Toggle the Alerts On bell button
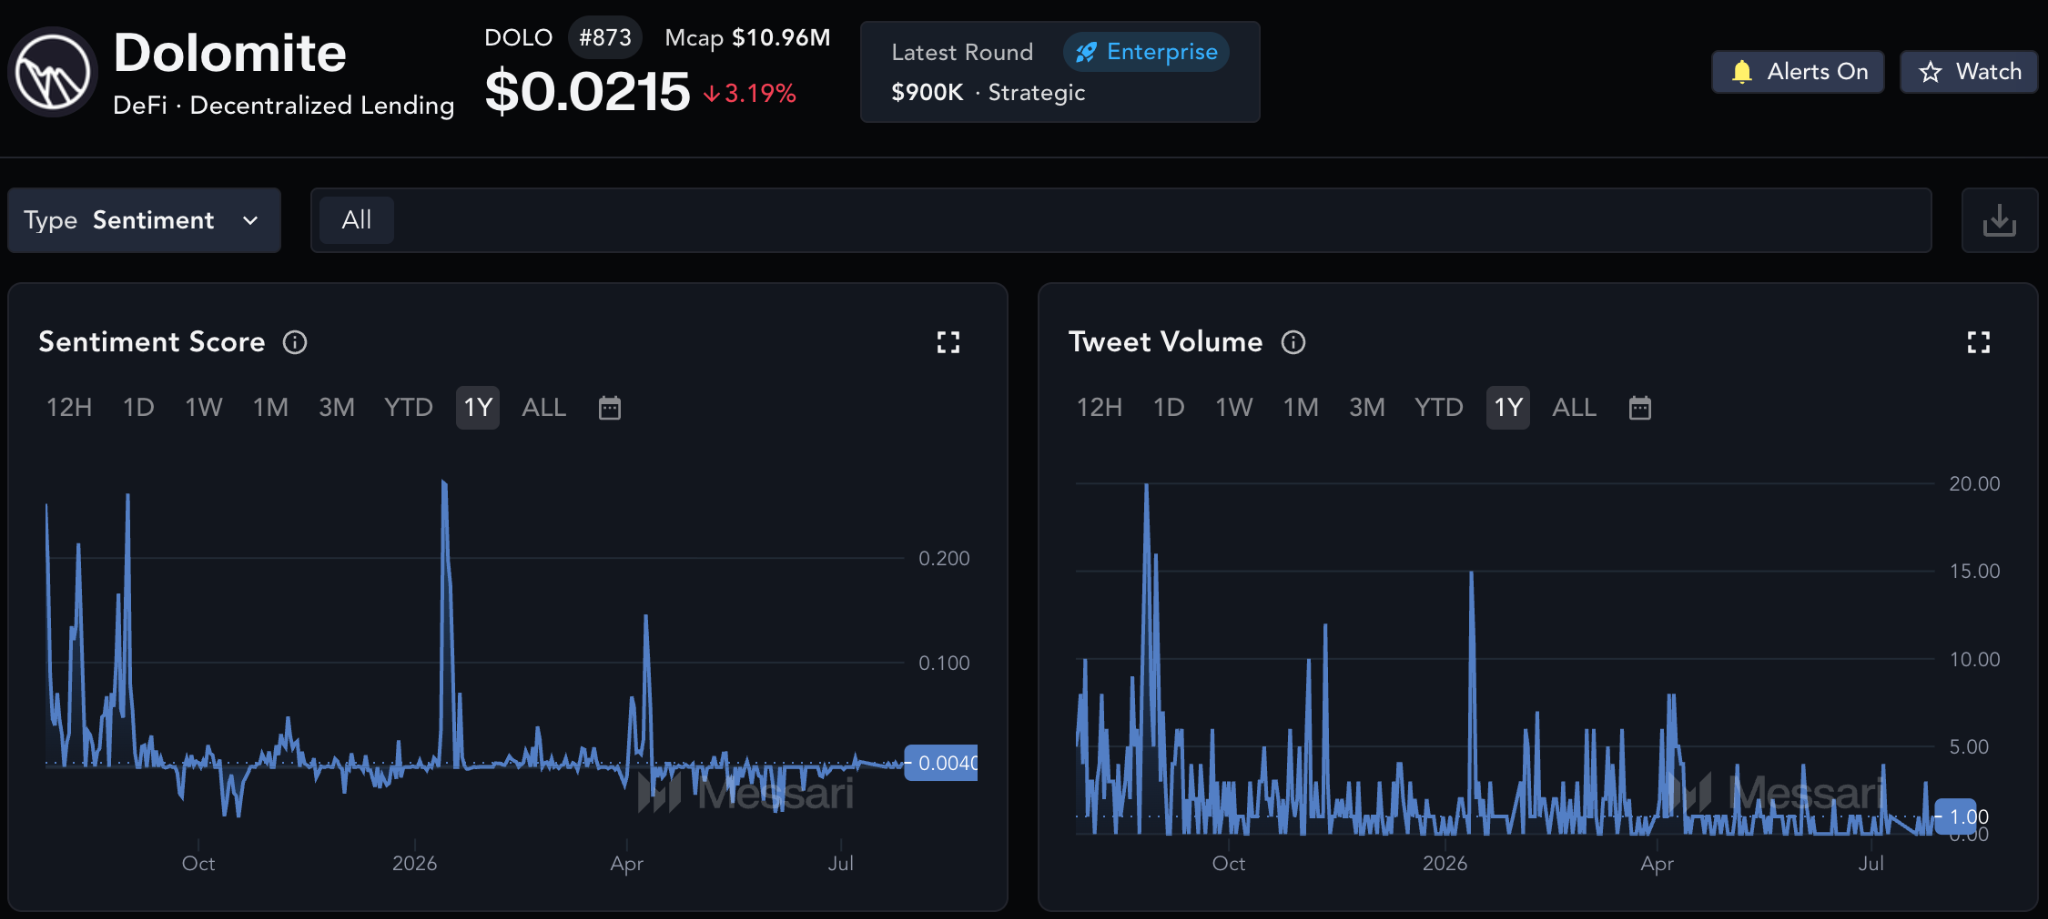This screenshot has width=2048, height=919. (x=1798, y=72)
